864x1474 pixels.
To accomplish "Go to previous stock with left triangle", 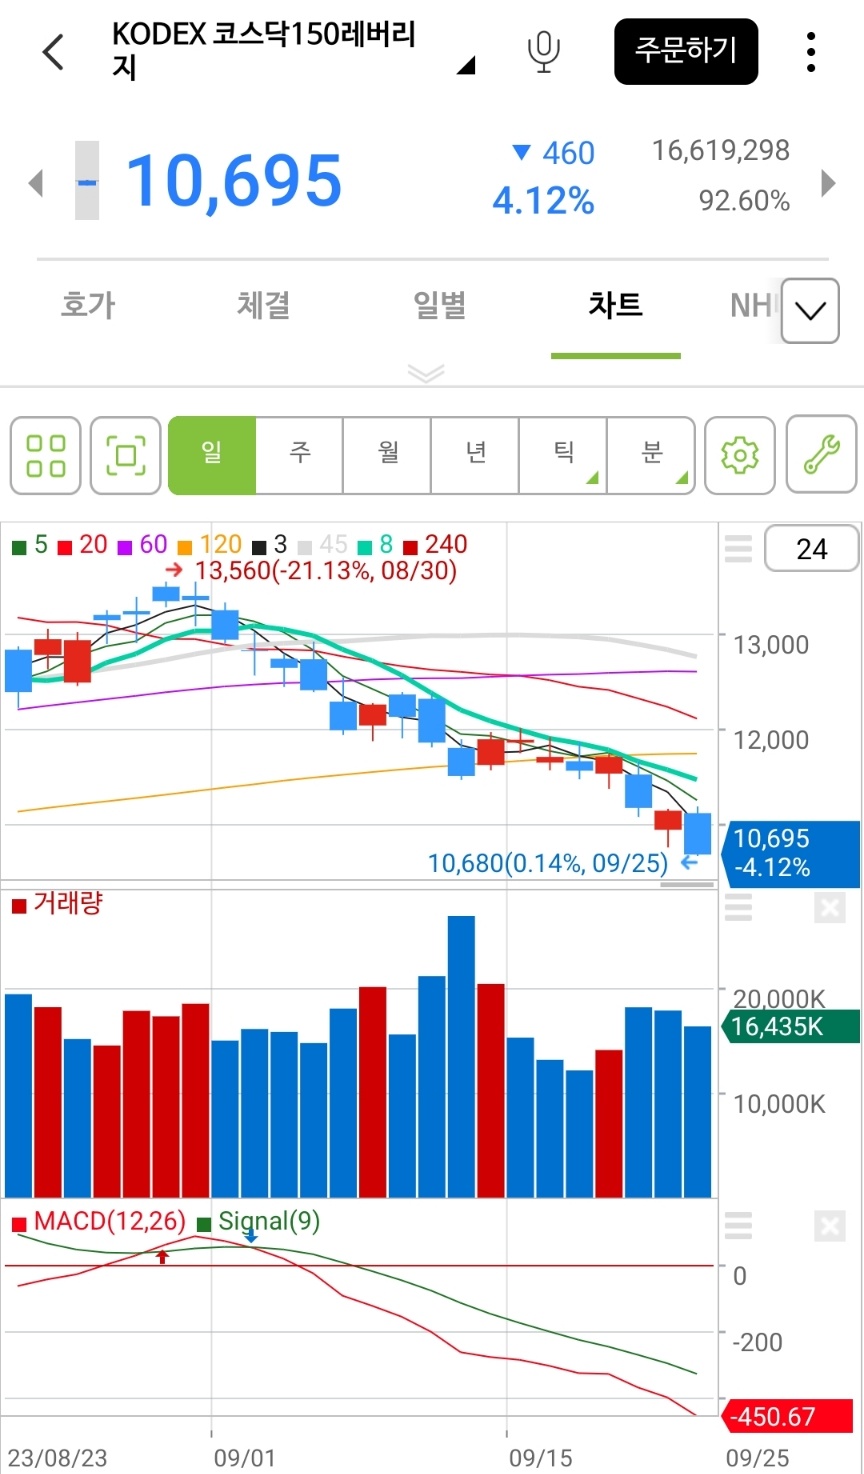I will pos(36,183).
